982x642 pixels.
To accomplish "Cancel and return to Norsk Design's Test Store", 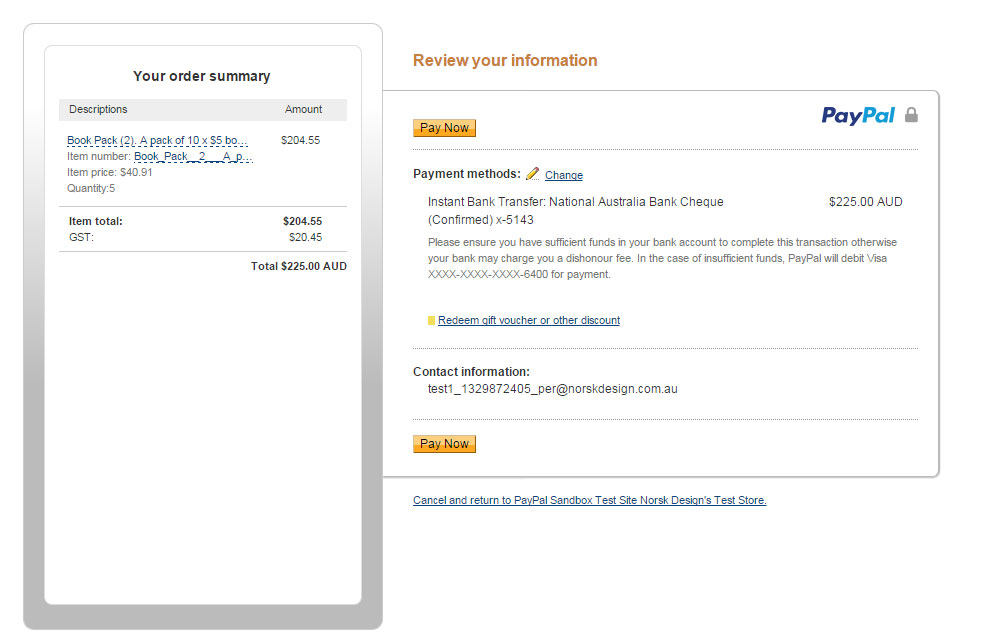I will tap(590, 501).
